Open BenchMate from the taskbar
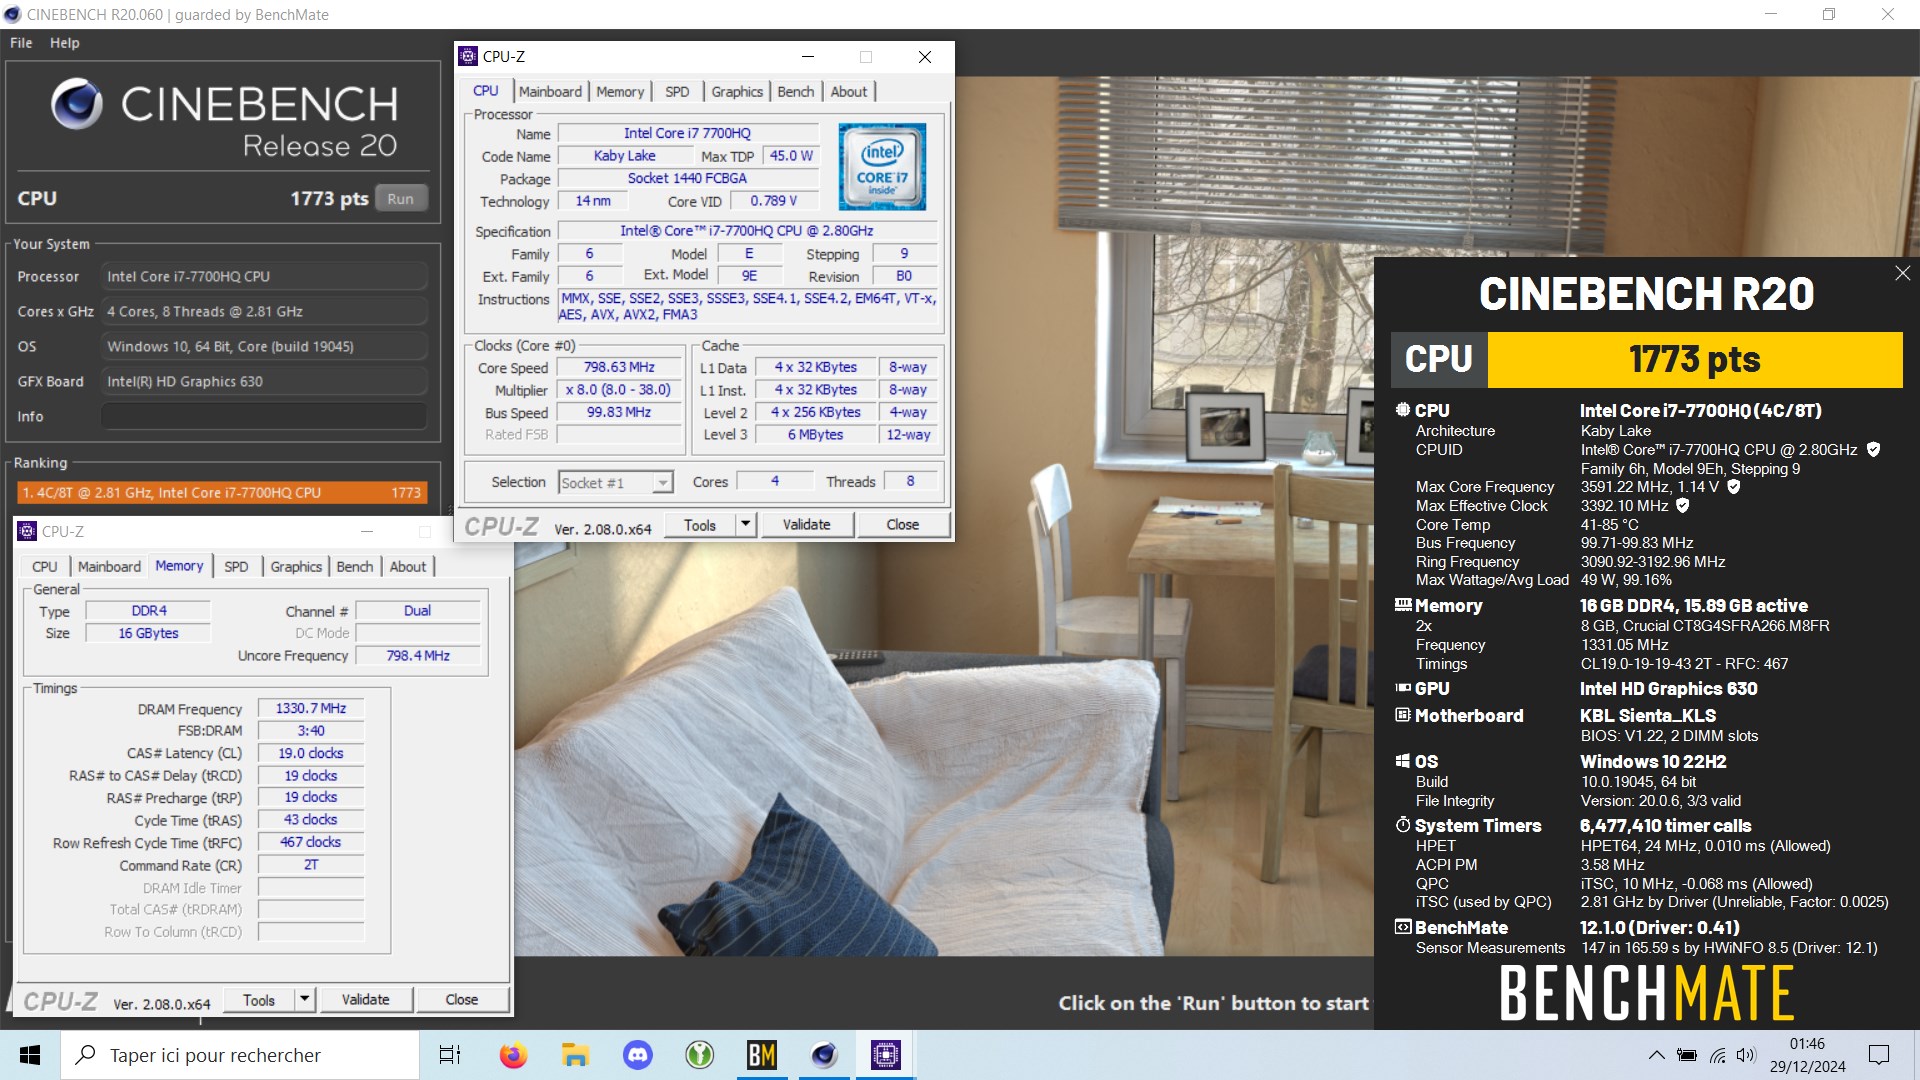 pyautogui.click(x=762, y=1055)
